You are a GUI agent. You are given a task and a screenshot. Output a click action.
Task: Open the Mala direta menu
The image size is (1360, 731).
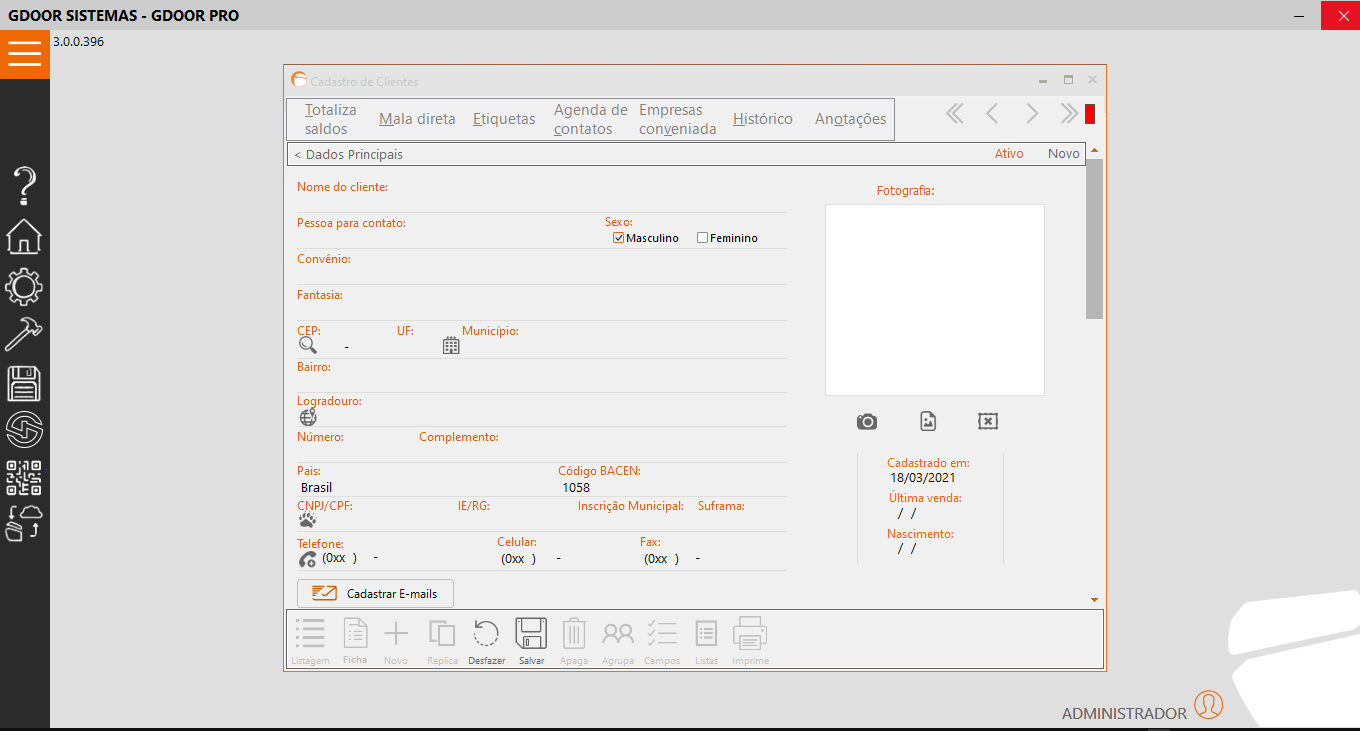click(417, 119)
